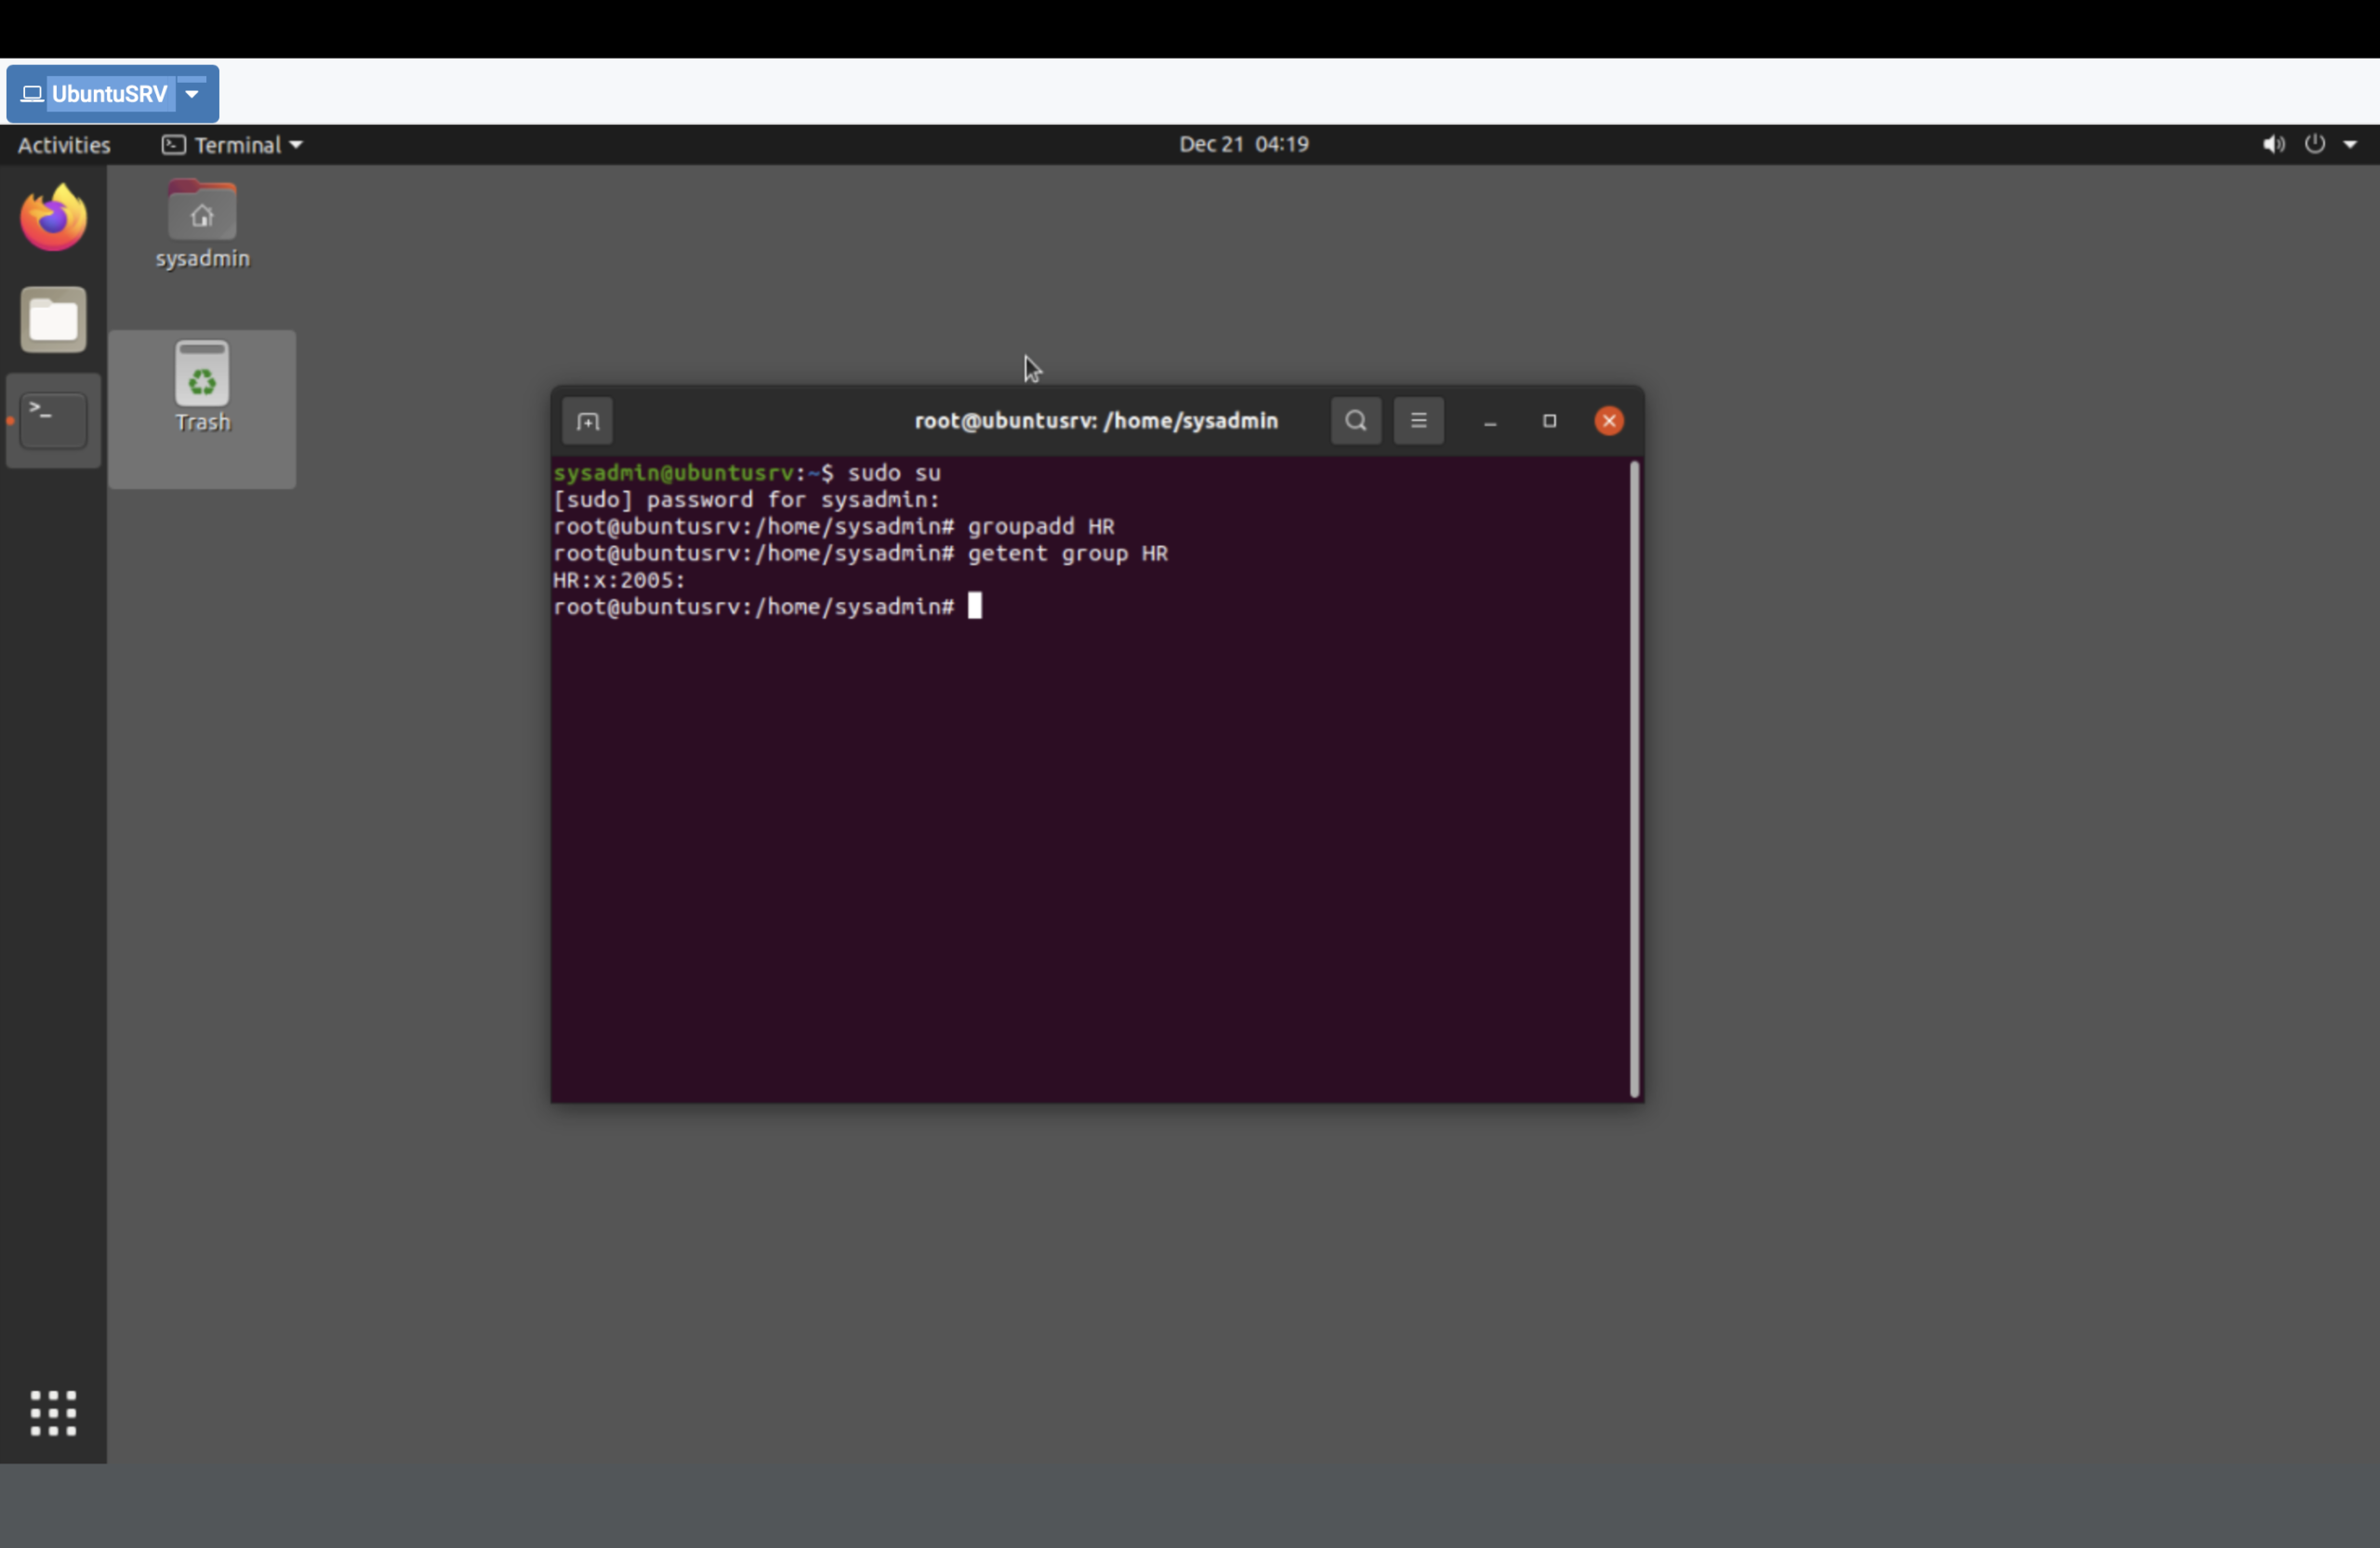Image resolution: width=2380 pixels, height=1548 pixels.
Task: Open the date and time calendar
Action: tap(1243, 144)
